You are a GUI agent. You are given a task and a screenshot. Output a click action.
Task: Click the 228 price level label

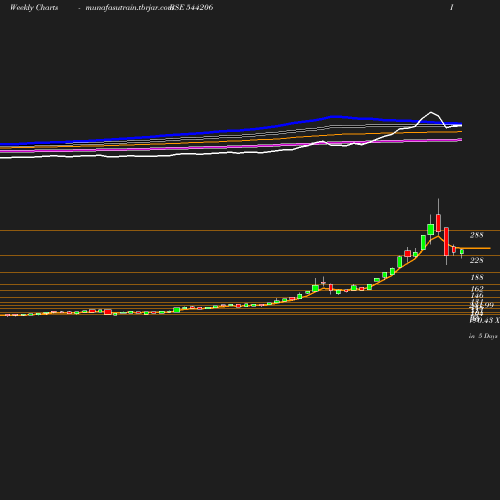click(476, 260)
